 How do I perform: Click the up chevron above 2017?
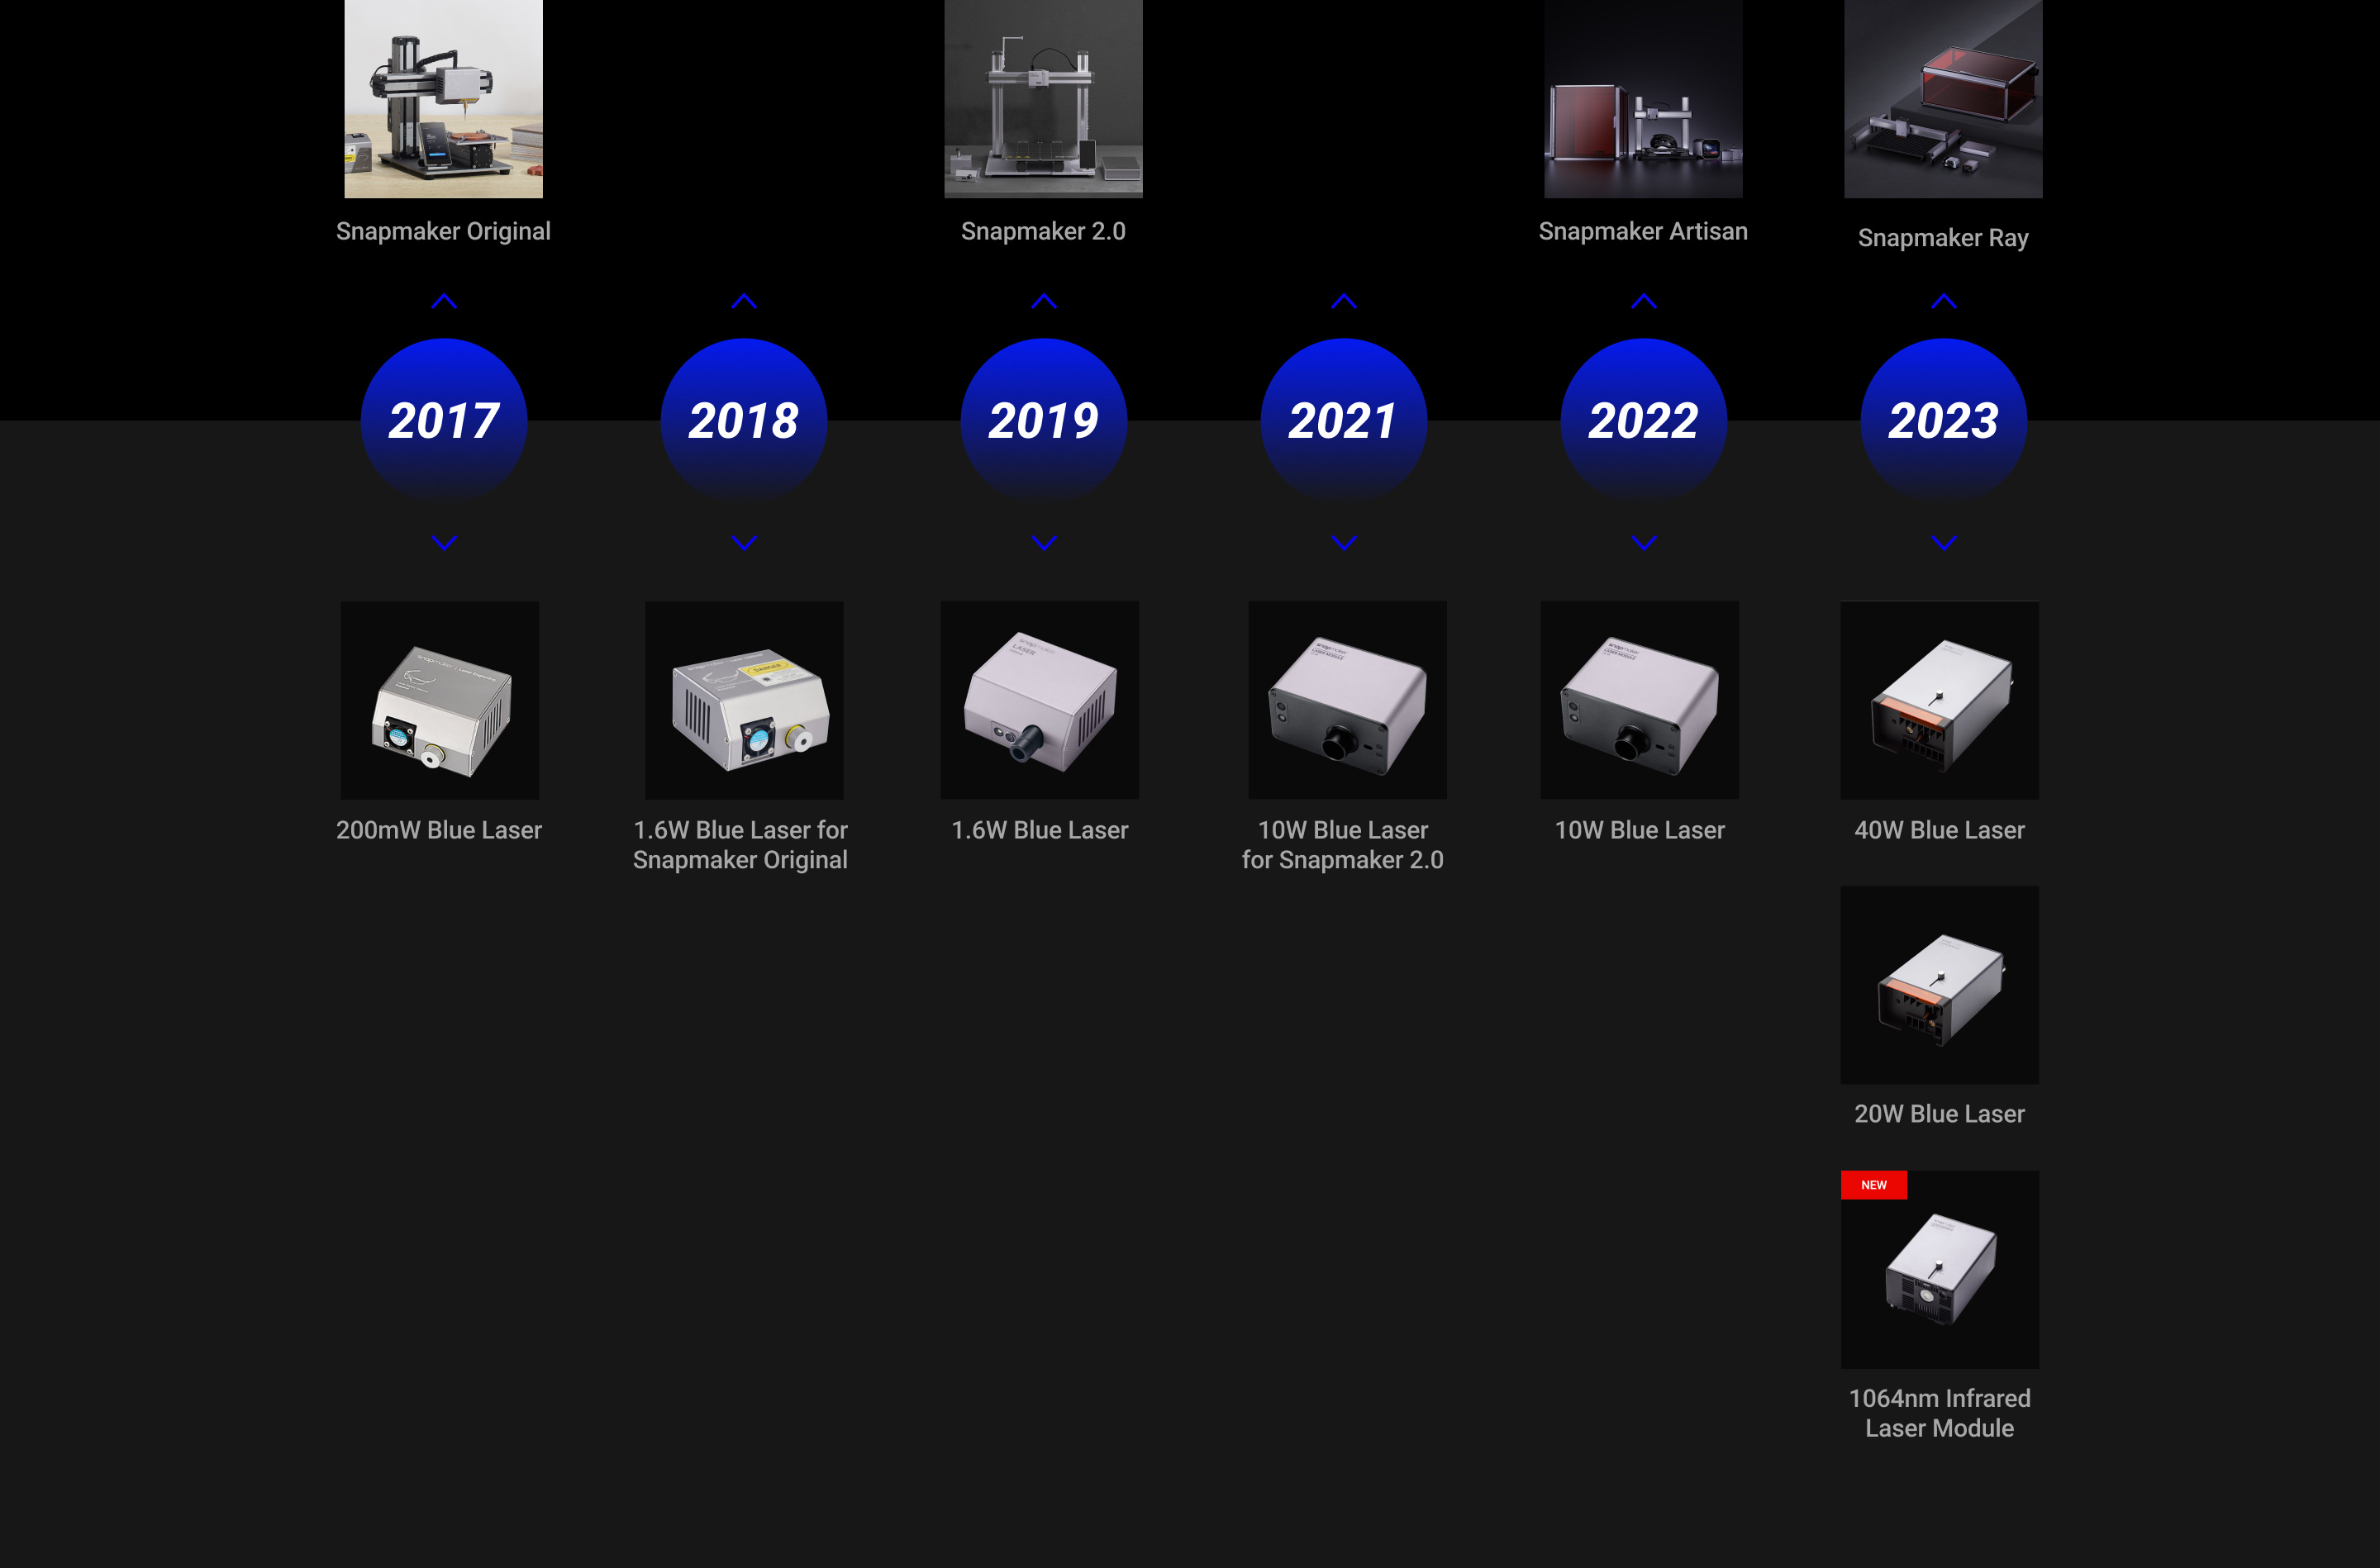[444, 301]
